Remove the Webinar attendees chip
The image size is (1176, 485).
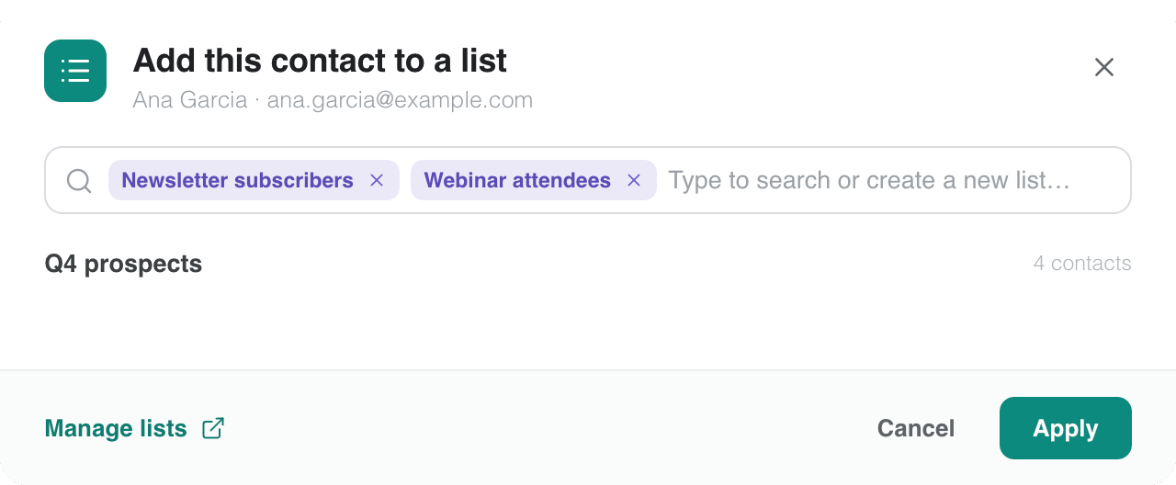[x=634, y=181]
